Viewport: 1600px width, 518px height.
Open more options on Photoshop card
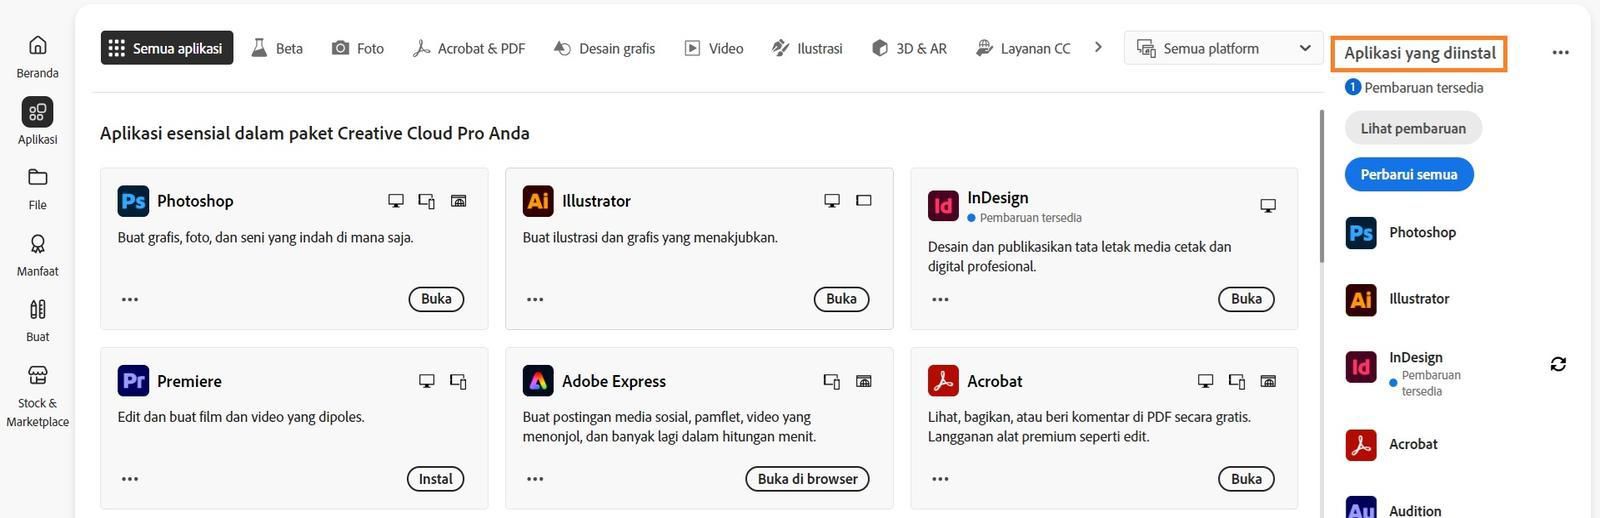(x=130, y=299)
